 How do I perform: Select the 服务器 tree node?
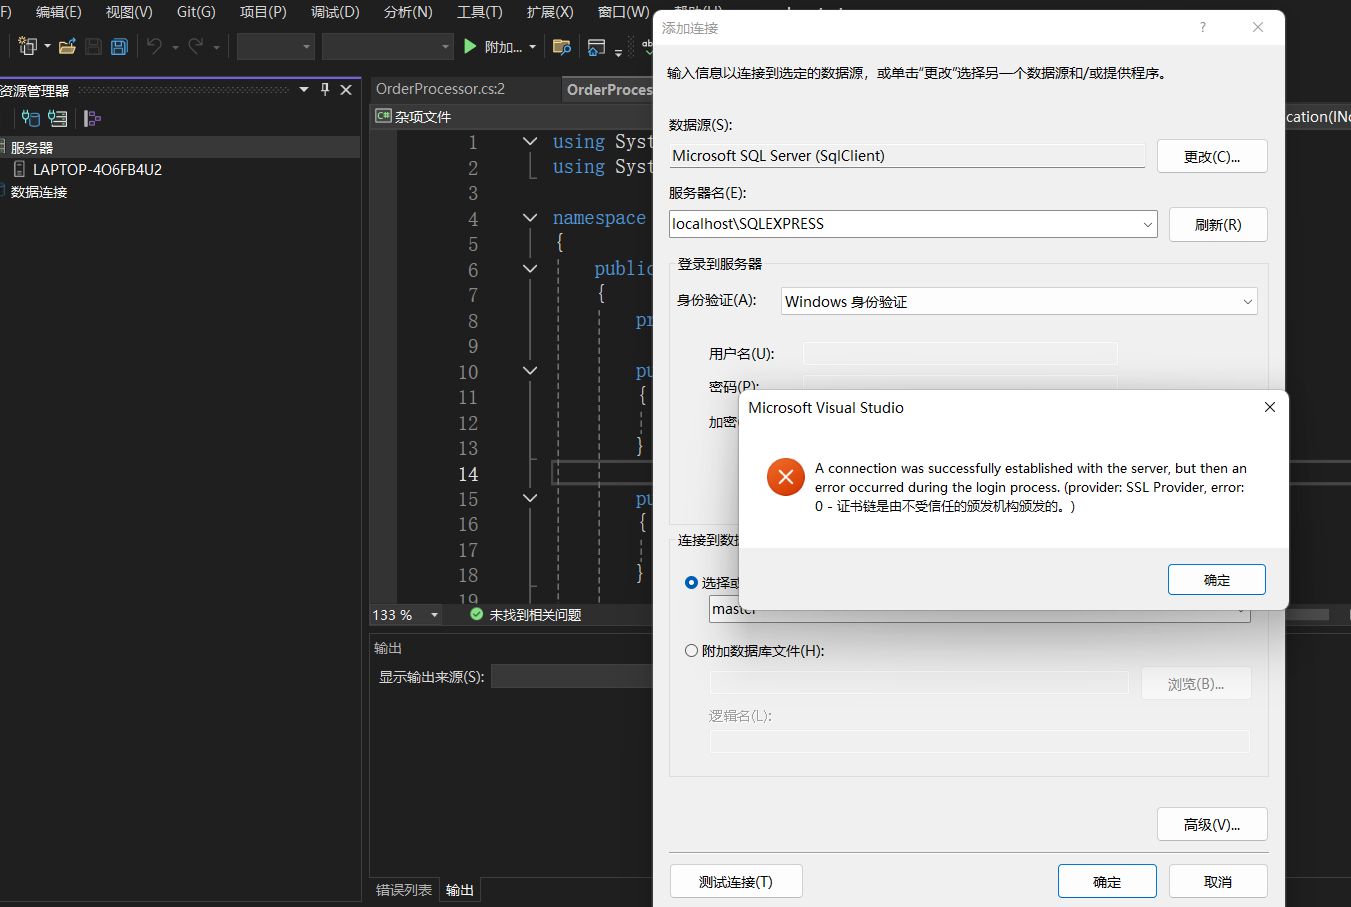32,147
